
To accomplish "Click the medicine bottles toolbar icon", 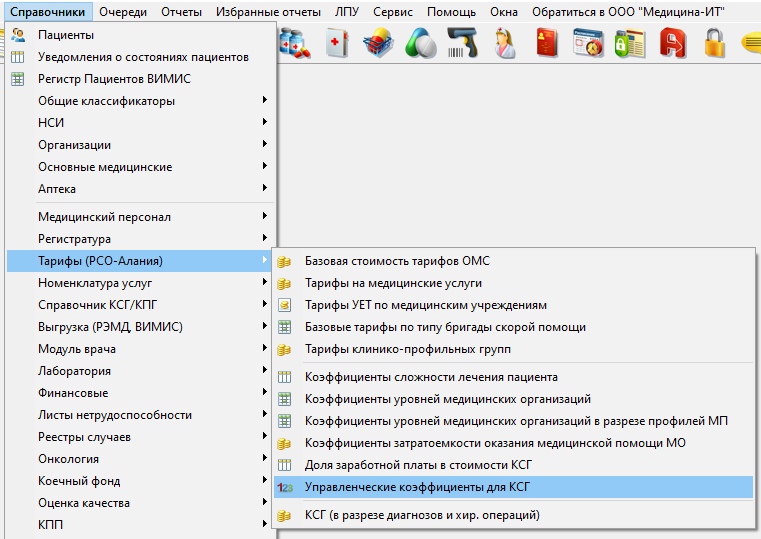I will coord(295,43).
